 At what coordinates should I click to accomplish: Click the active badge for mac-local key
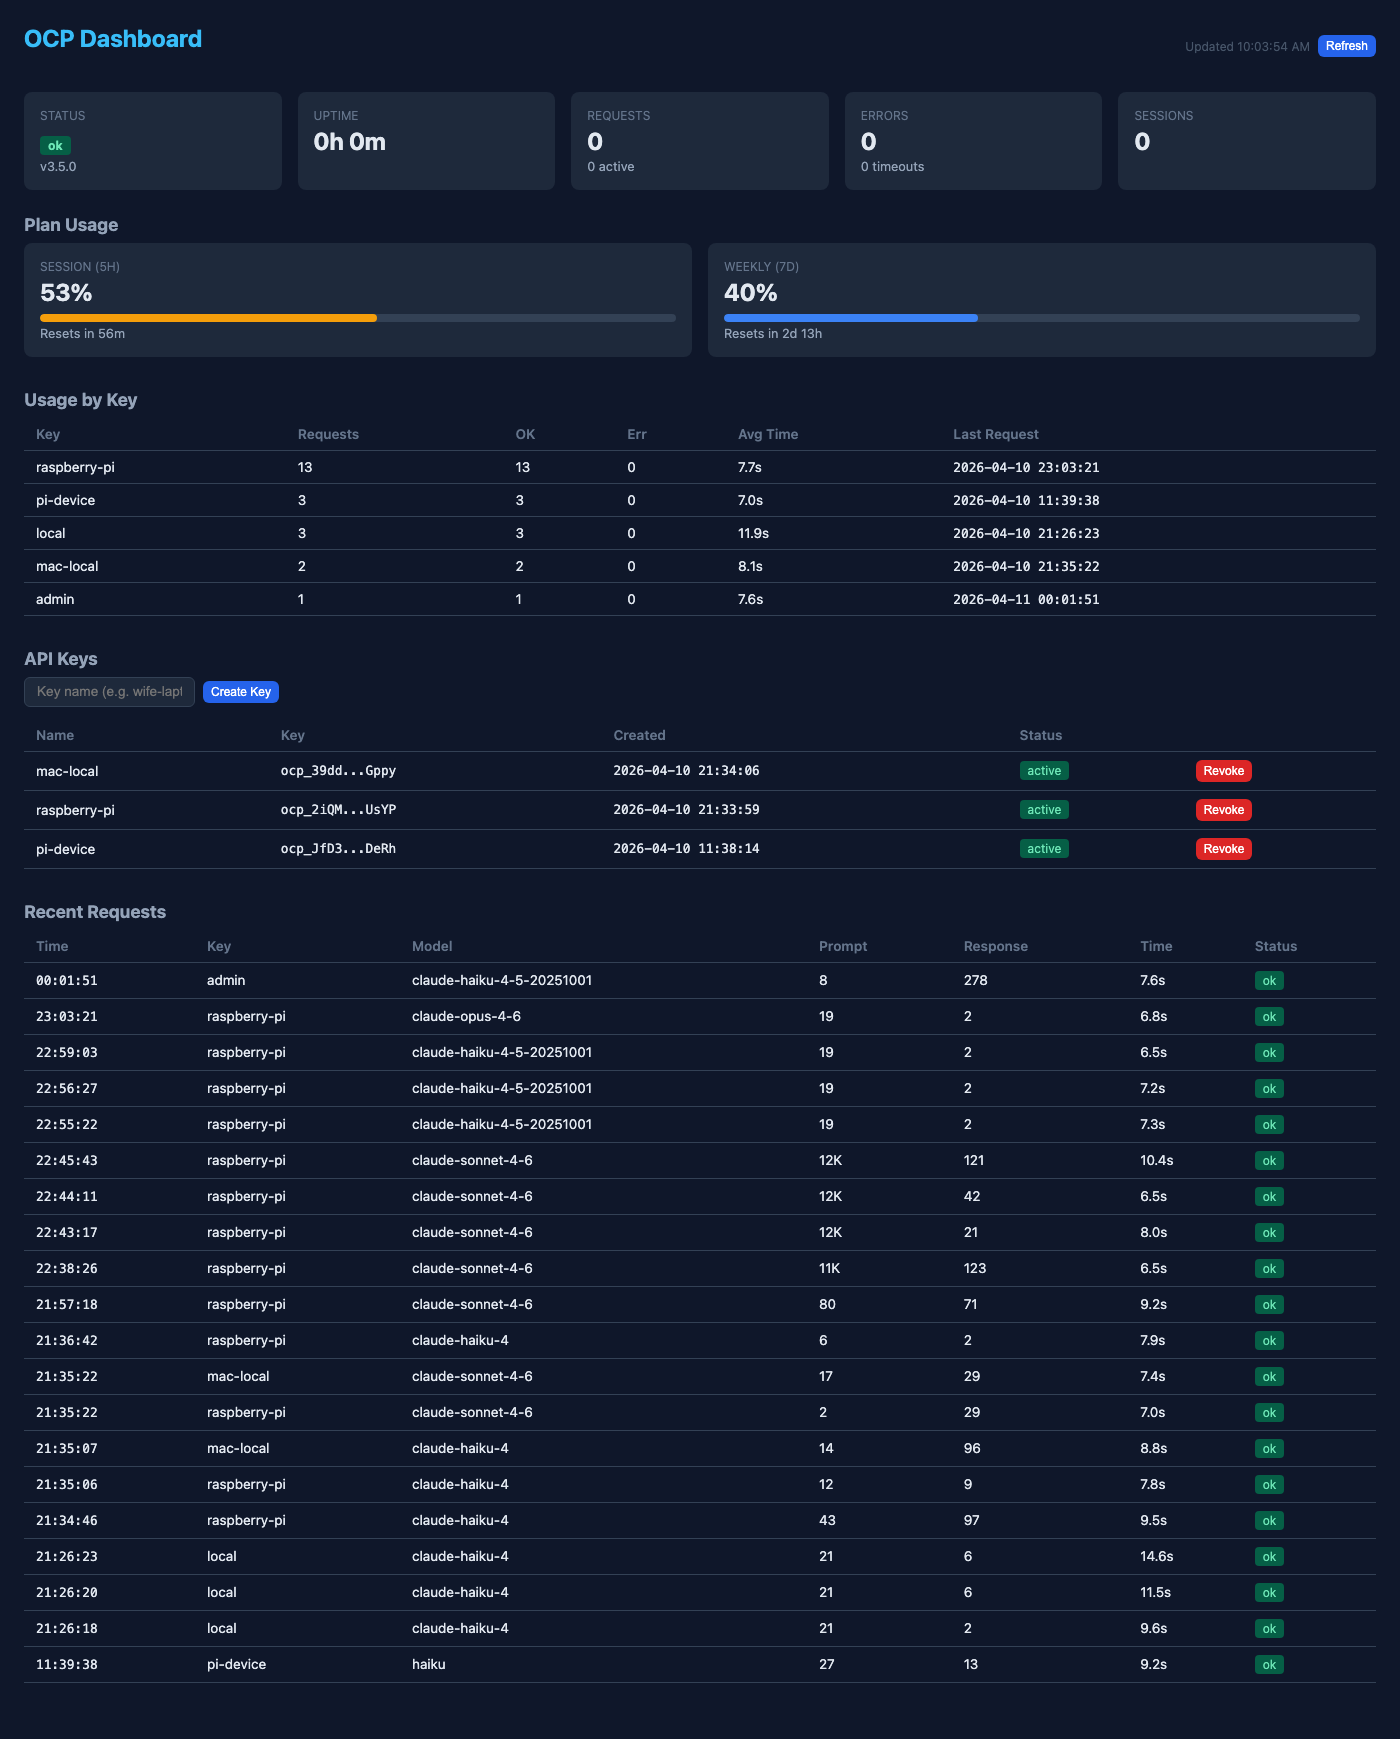[x=1044, y=771]
